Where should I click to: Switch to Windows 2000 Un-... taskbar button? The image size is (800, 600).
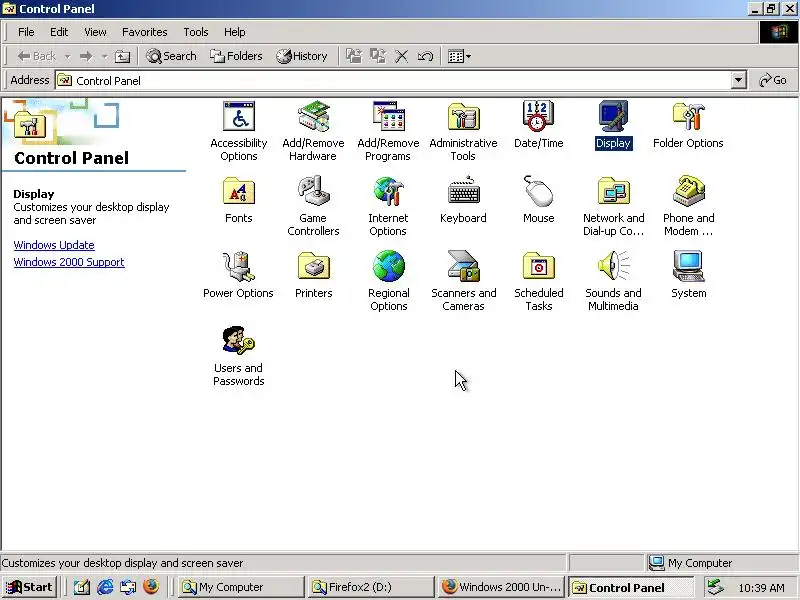coord(501,587)
